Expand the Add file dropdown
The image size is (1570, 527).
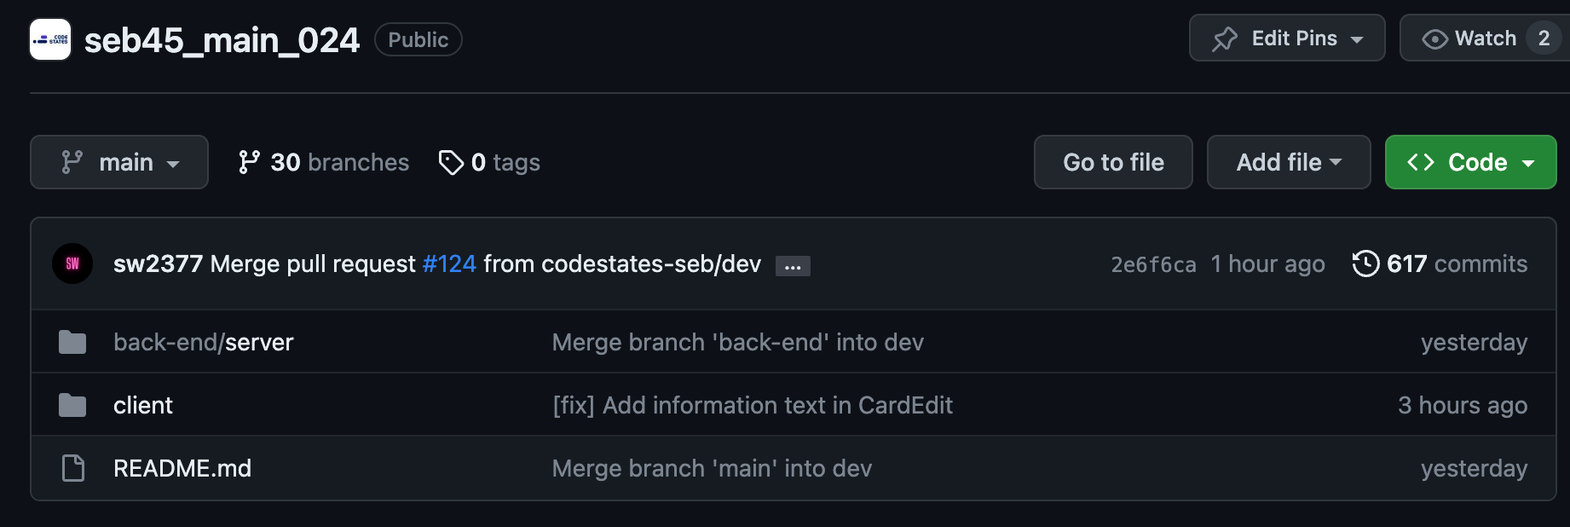pyautogui.click(x=1288, y=162)
